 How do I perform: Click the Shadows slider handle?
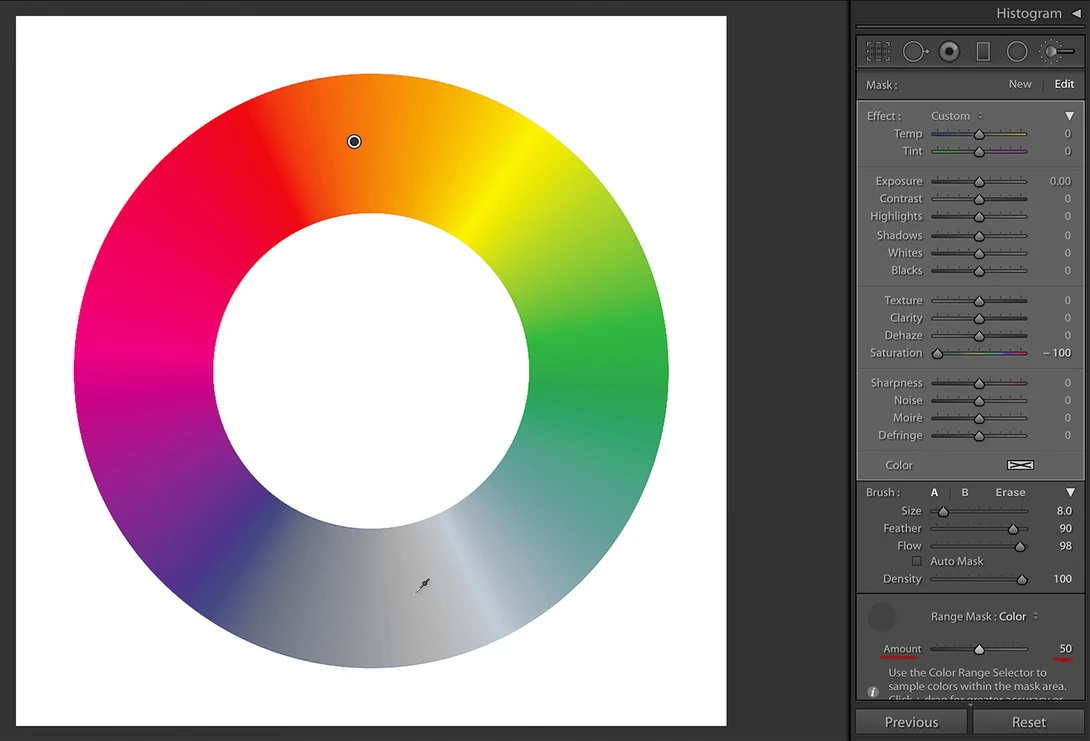(979, 236)
